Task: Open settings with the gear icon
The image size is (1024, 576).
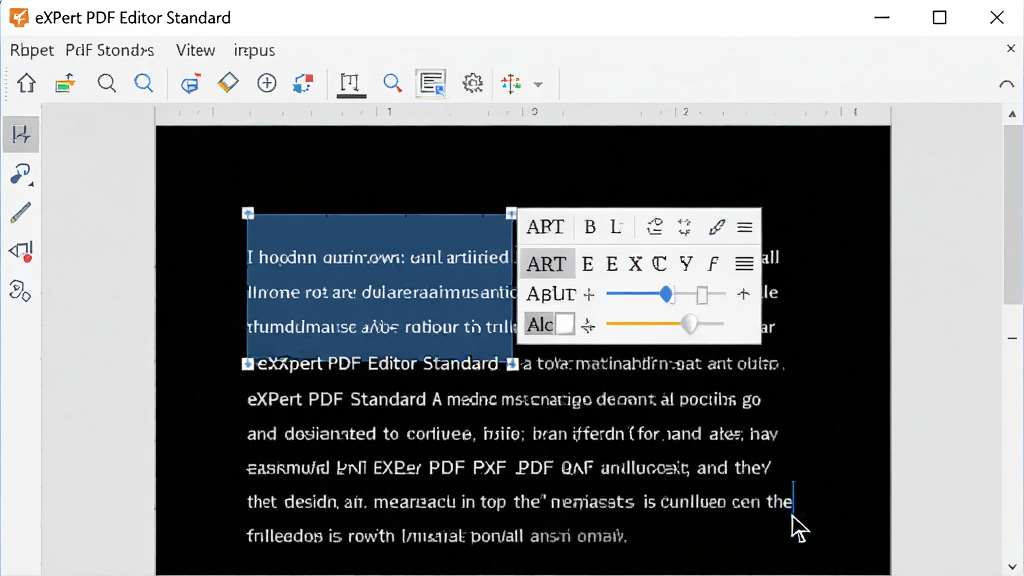Action: [x=472, y=84]
